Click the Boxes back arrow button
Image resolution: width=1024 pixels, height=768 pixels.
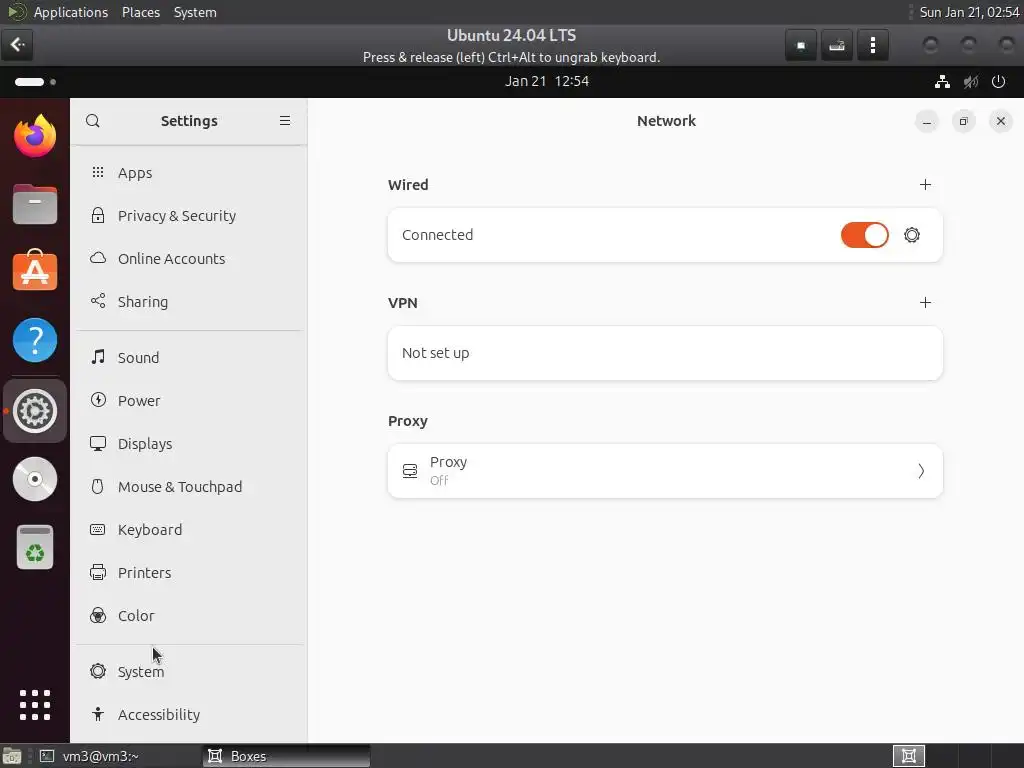17,44
